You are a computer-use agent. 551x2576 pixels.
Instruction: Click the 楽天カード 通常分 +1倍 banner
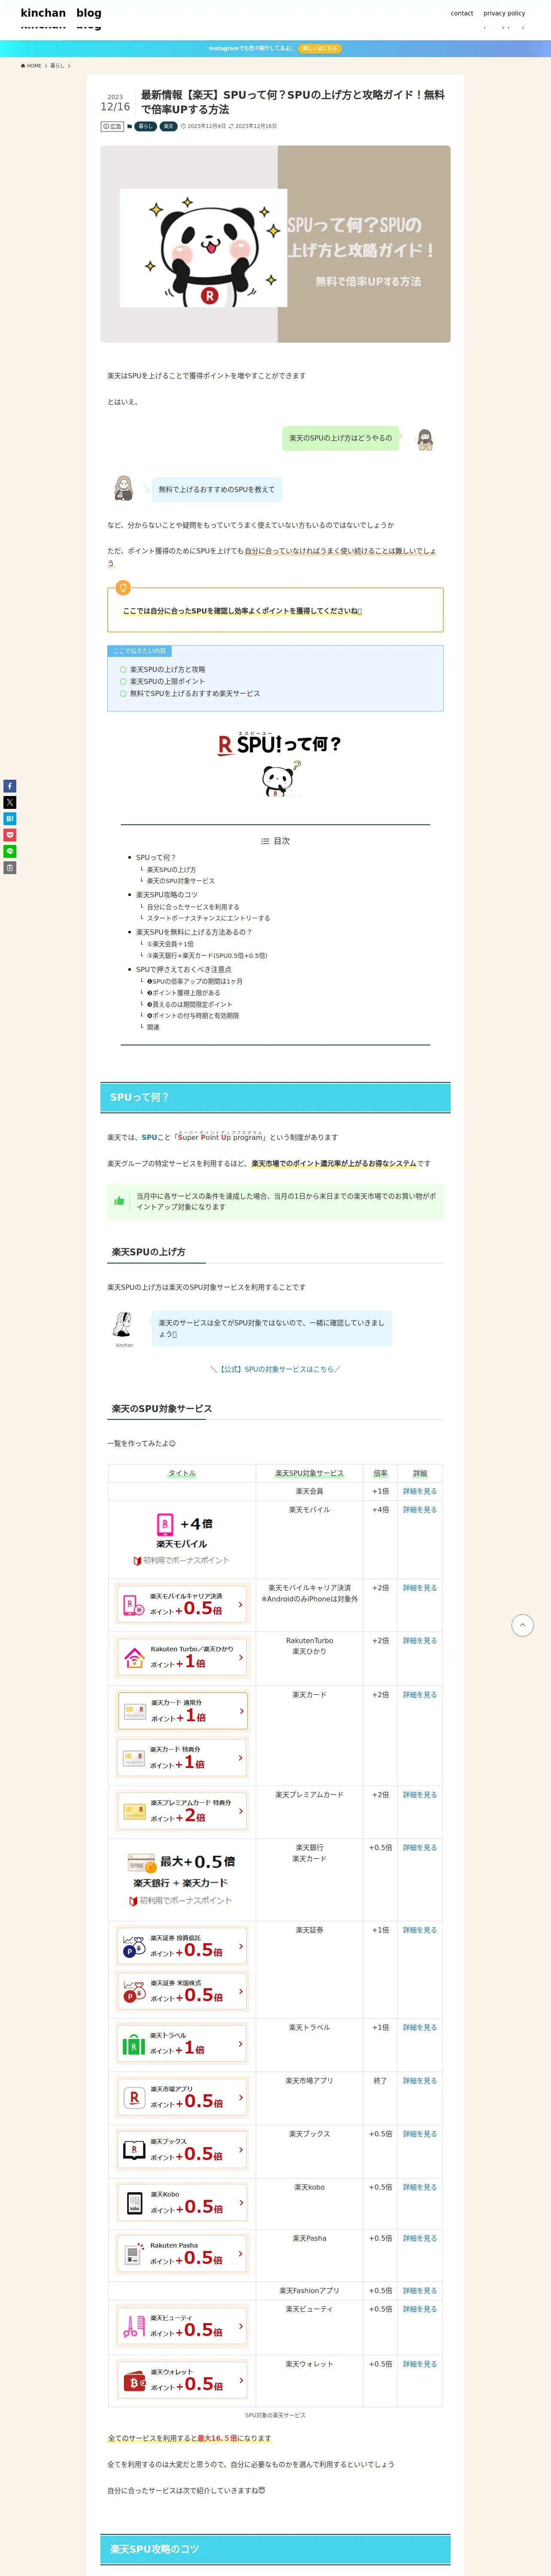point(182,1711)
